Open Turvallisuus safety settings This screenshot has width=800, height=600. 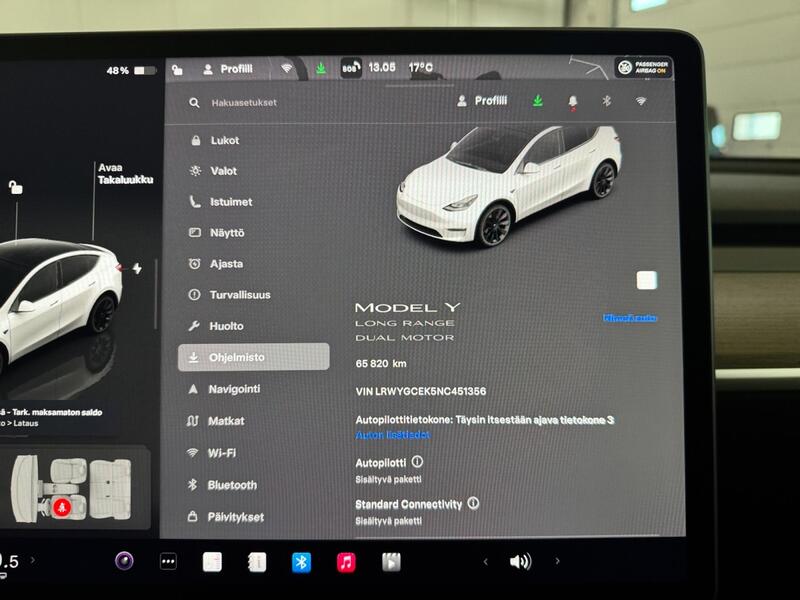click(245, 295)
